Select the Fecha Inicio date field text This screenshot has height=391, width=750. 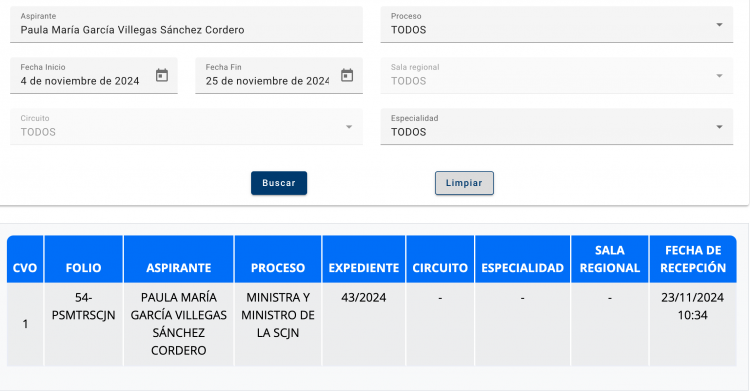coord(80,81)
